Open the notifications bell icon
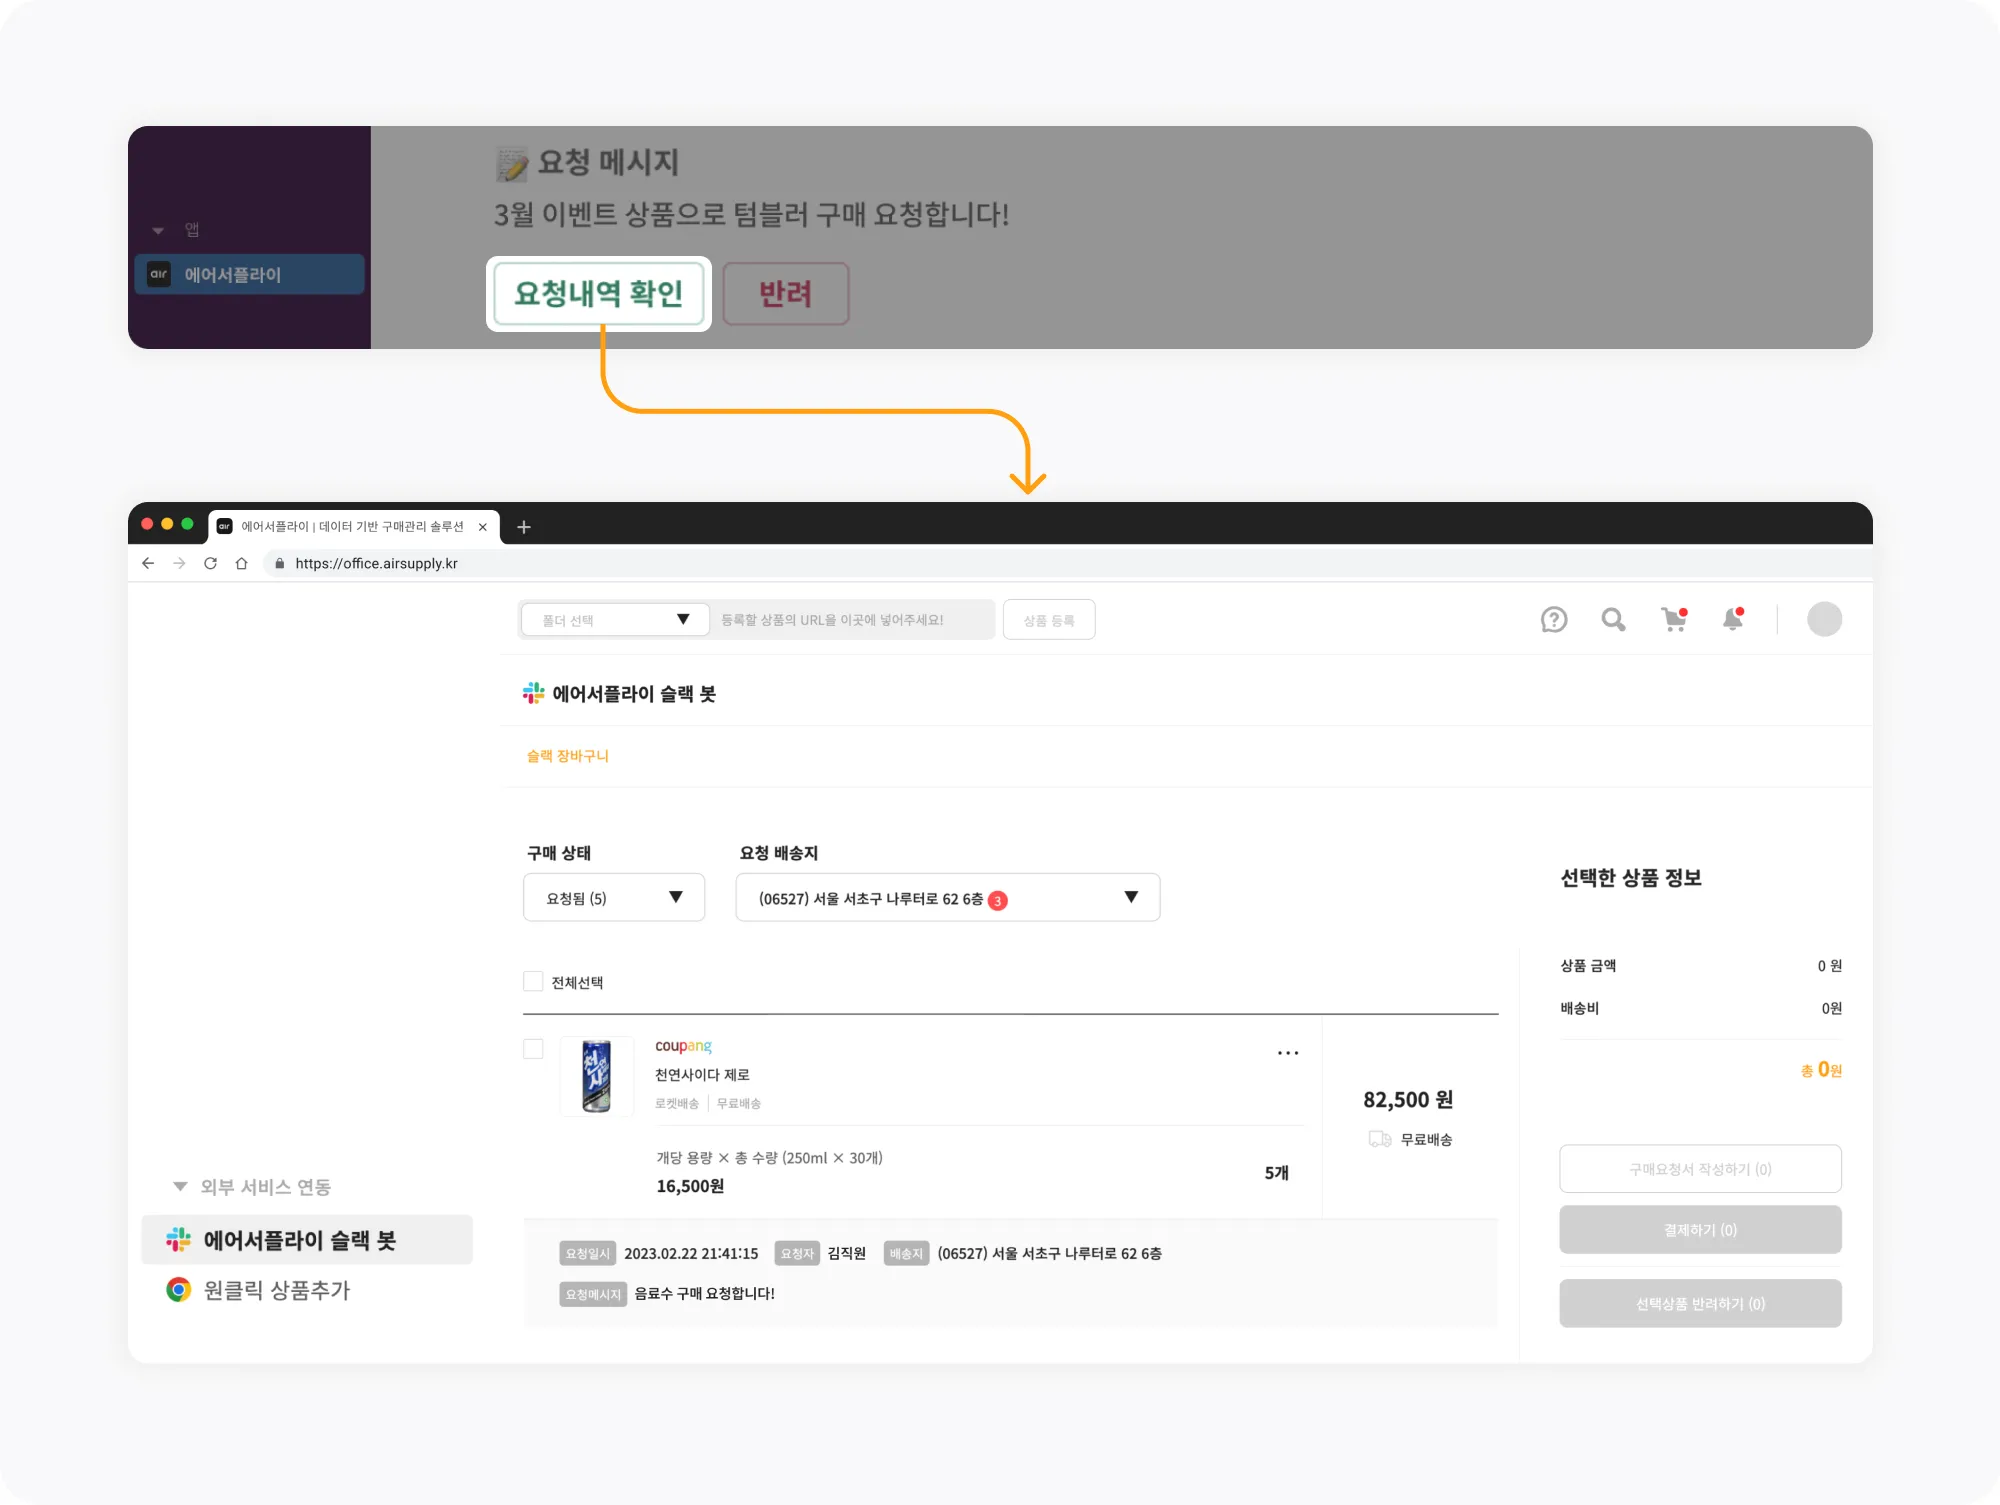Image resolution: width=2000 pixels, height=1505 pixels. tap(1733, 620)
